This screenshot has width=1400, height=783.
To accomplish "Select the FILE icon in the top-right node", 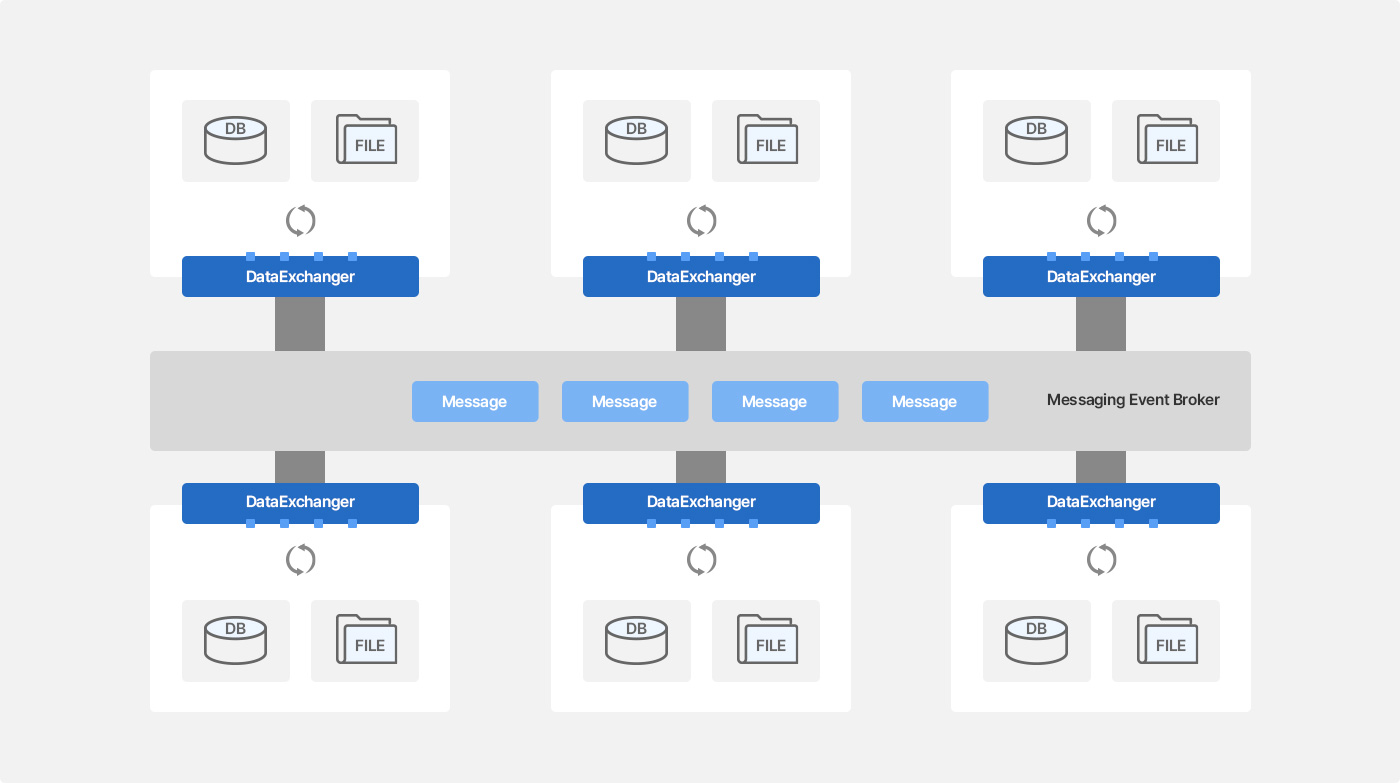I will tap(1167, 140).
